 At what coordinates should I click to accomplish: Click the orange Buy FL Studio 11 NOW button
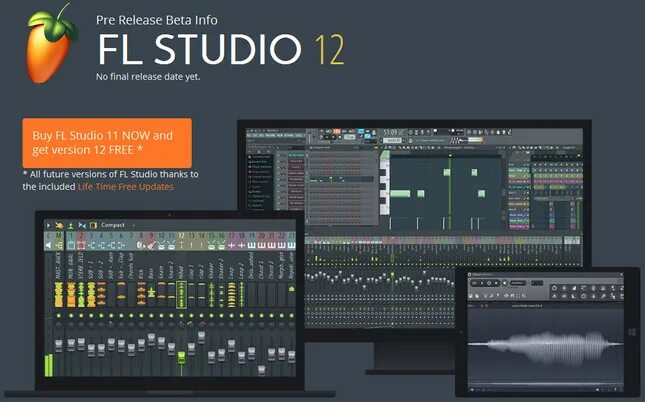107,143
